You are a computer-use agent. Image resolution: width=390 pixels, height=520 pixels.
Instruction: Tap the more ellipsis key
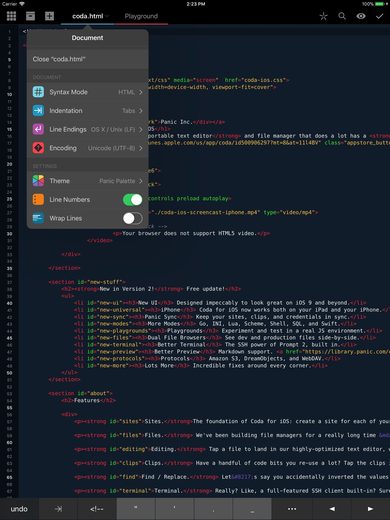[x=292, y=509]
